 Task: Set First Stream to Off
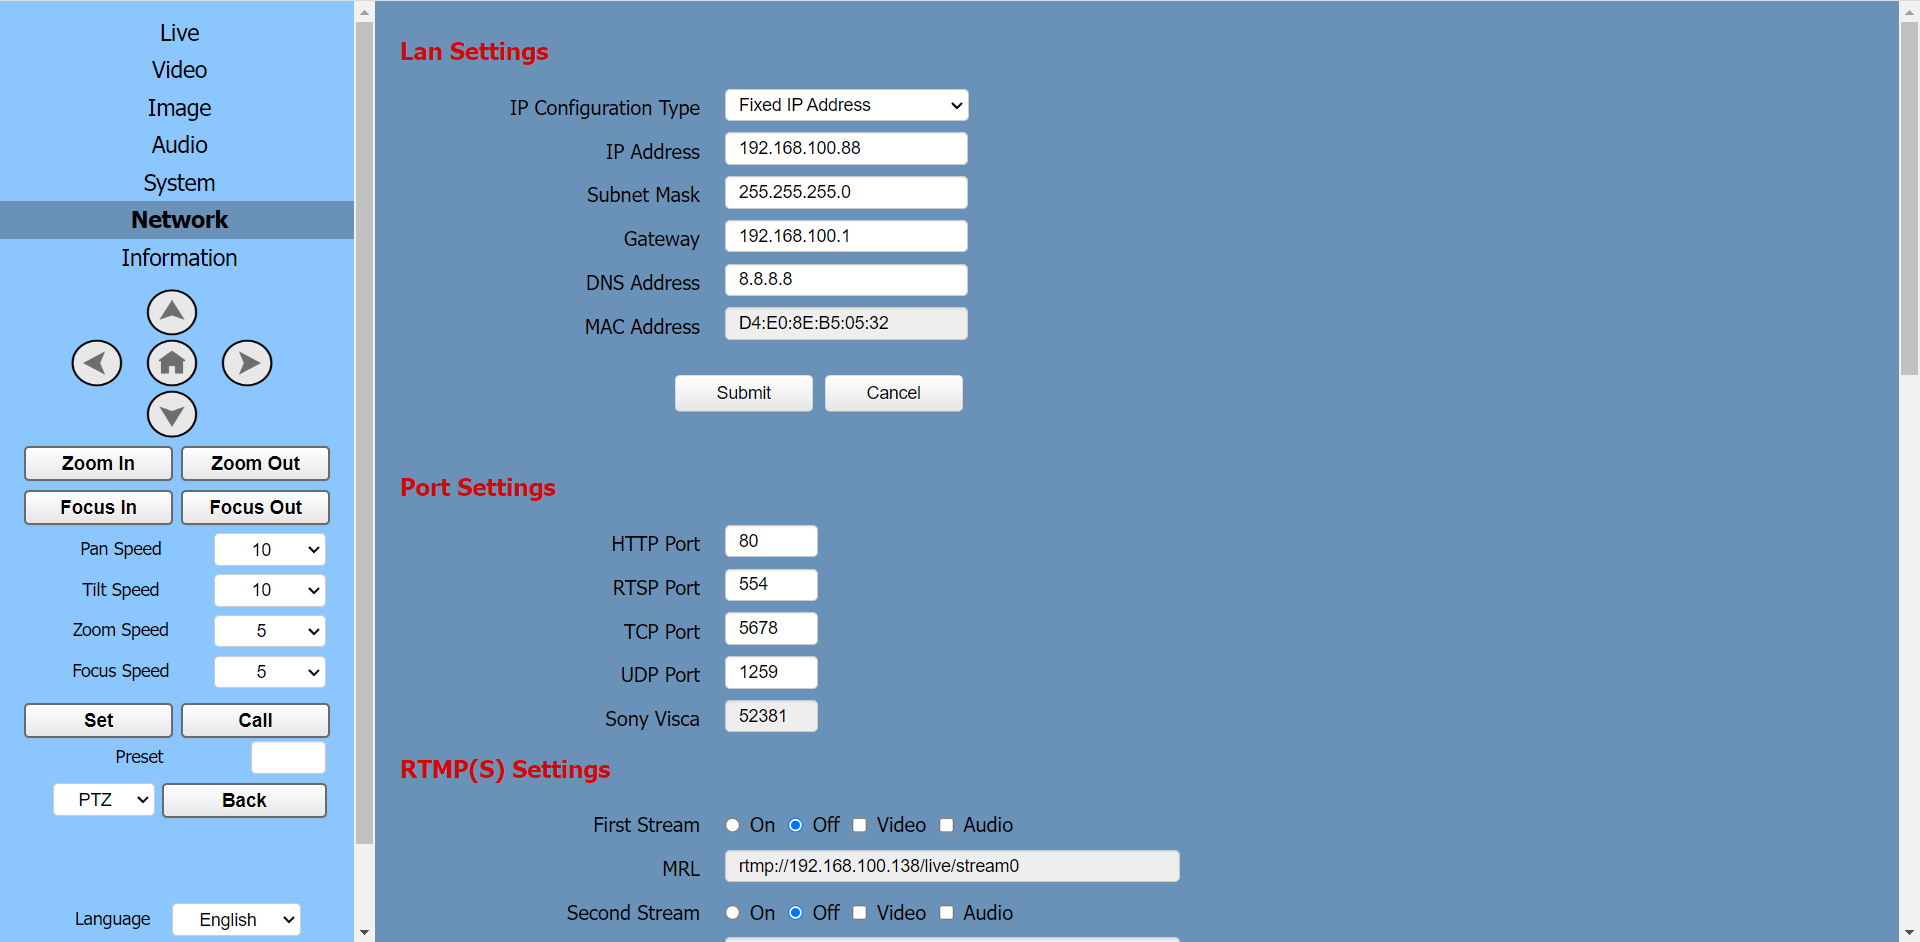796,825
